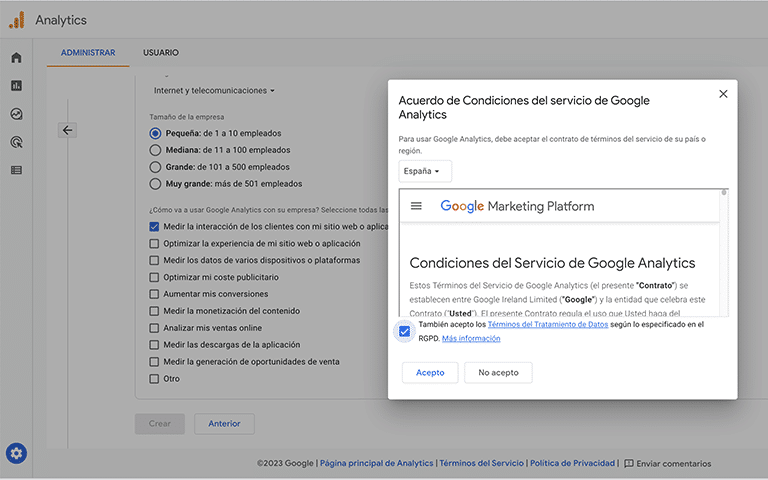Open Términos del Tratamiento de Datos link
The height and width of the screenshot is (480, 768).
[x=548, y=324]
